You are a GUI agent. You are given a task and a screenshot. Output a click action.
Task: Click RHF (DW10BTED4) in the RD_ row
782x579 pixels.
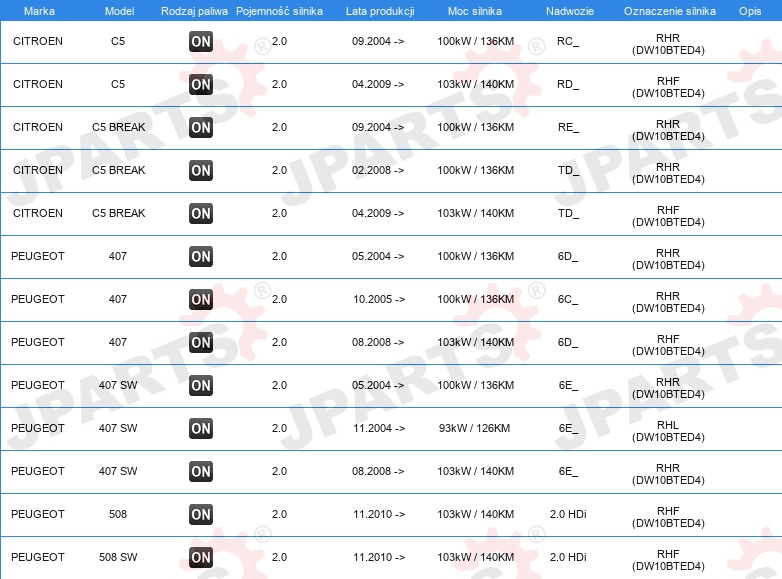(x=668, y=87)
